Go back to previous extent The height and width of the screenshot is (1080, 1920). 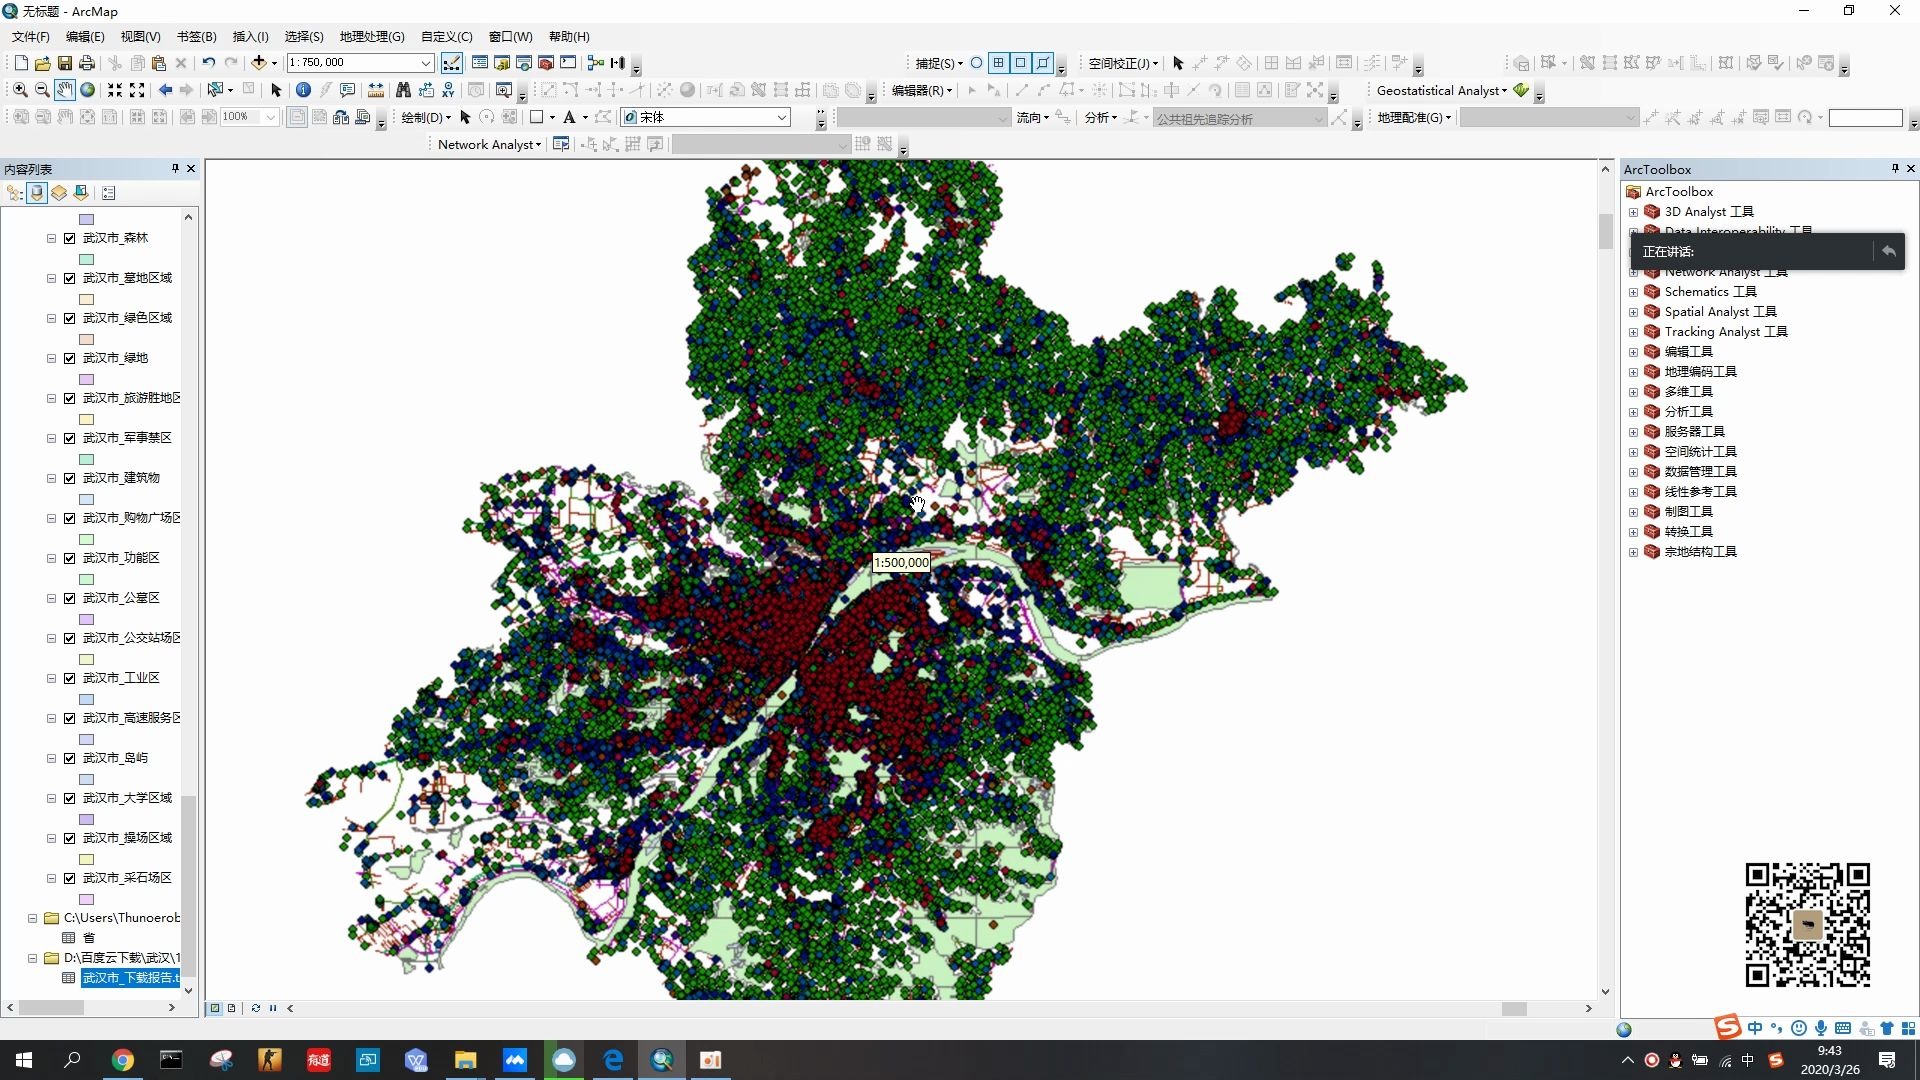pyautogui.click(x=165, y=90)
